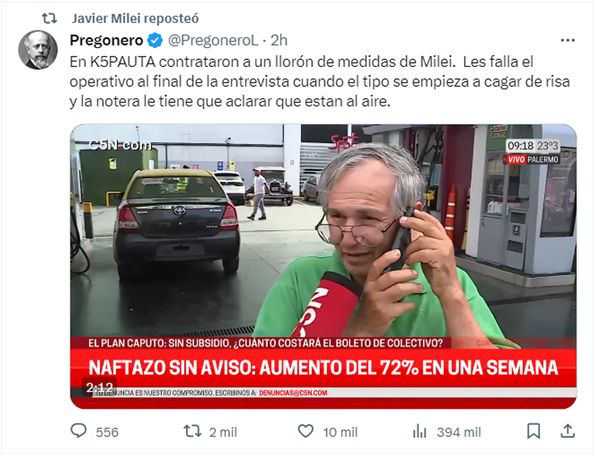
Task: Click the 2h timestamp of the tweet
Action: [x=279, y=40]
